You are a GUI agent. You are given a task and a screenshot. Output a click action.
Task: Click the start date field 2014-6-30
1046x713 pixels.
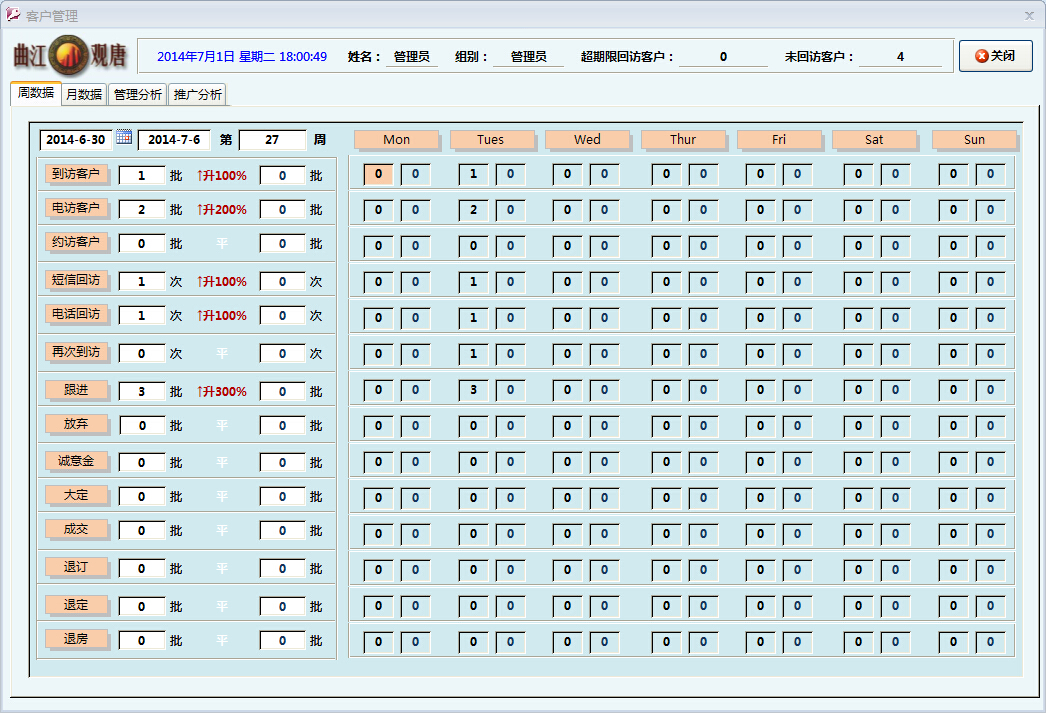(x=76, y=140)
